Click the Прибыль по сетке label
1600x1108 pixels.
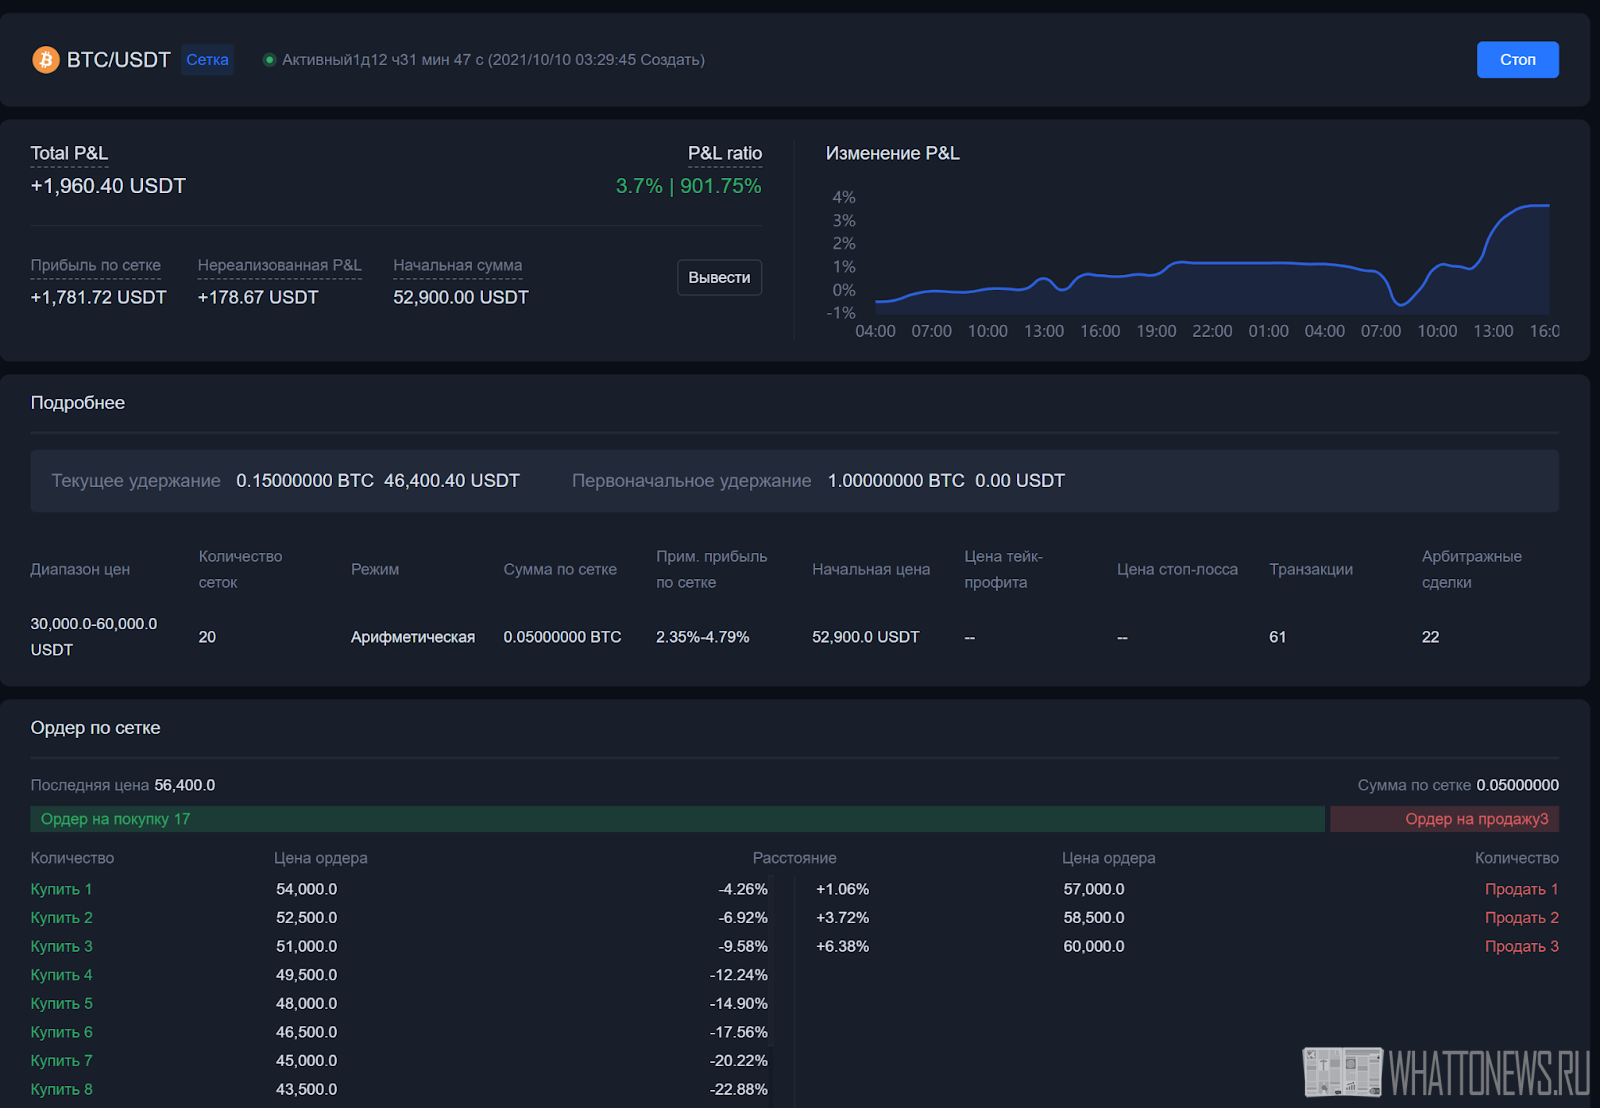pos(95,265)
